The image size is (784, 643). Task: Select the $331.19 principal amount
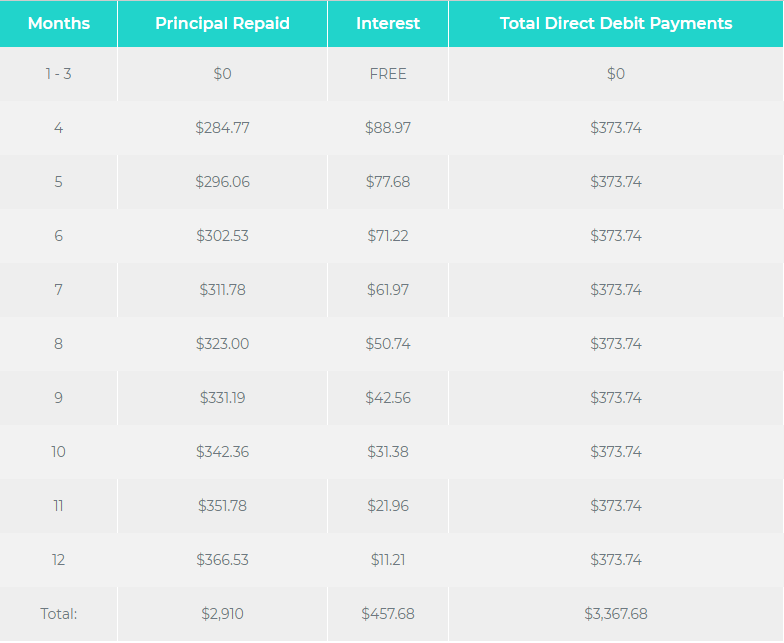point(222,398)
